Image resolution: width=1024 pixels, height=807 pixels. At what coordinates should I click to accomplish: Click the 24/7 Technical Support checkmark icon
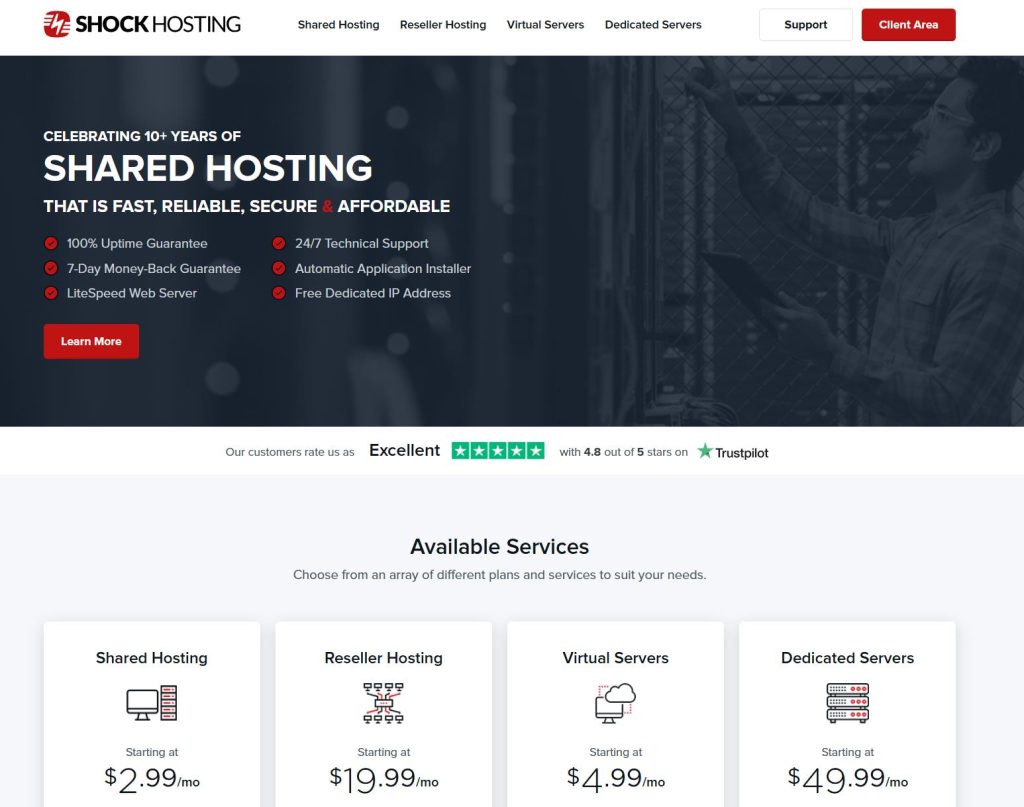pyautogui.click(x=279, y=244)
